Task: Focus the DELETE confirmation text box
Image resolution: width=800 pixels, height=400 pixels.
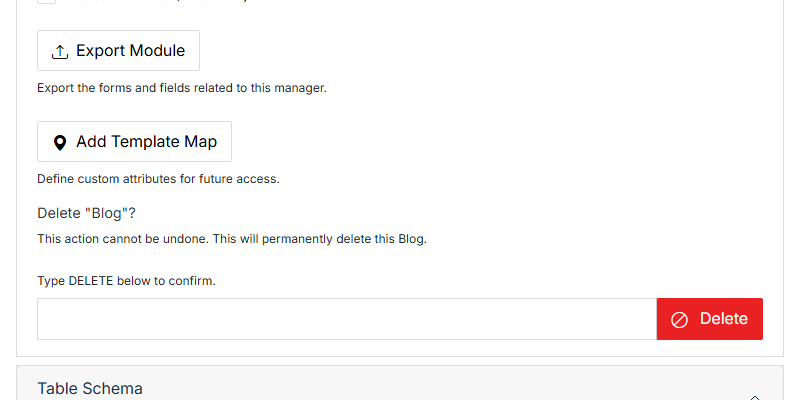Action: (x=347, y=319)
